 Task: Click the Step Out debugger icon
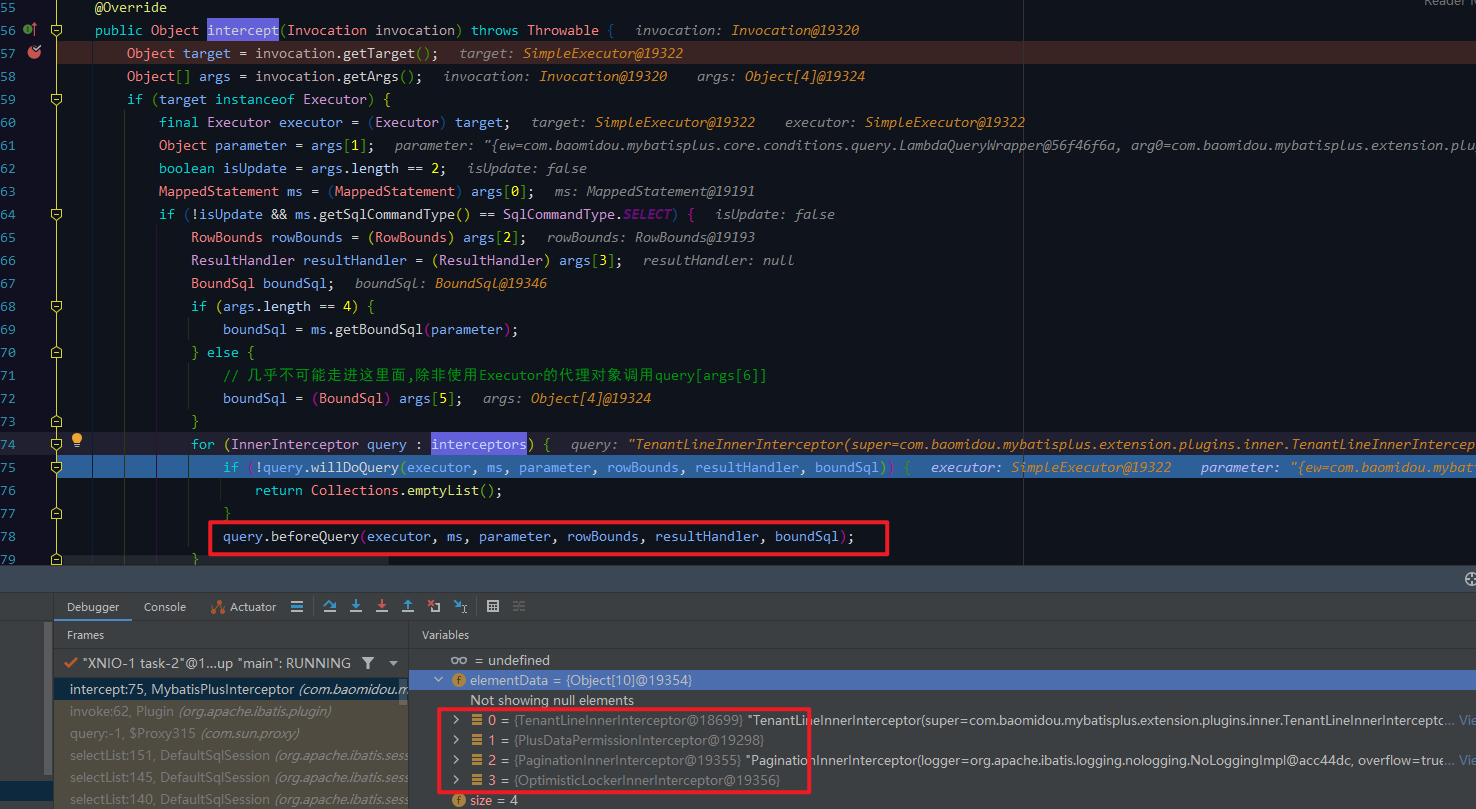(408, 606)
